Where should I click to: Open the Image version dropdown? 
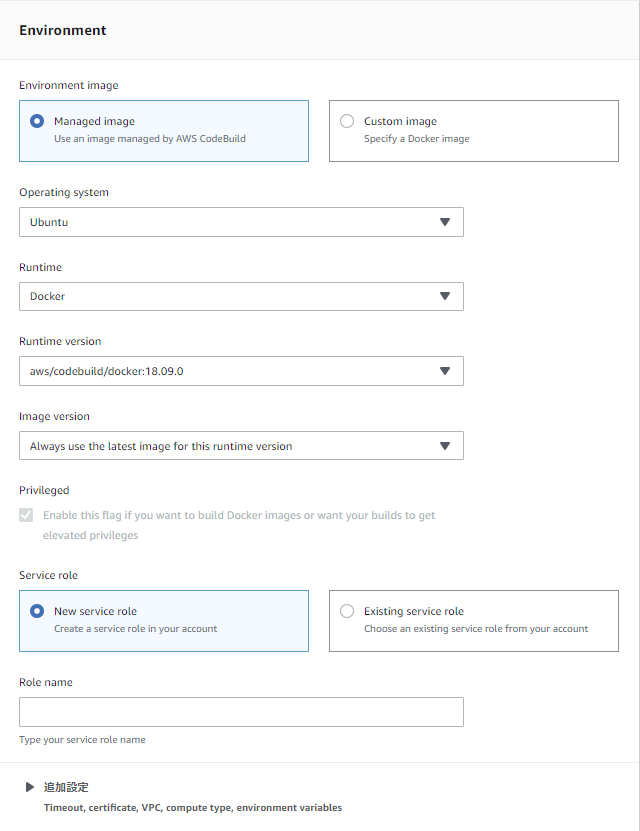pyautogui.click(x=240, y=446)
